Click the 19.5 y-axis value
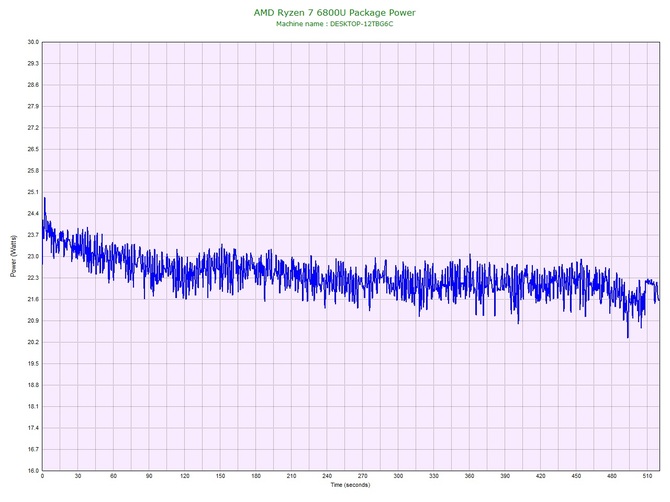Image resolution: width=670 pixels, height=502 pixels. (x=33, y=364)
